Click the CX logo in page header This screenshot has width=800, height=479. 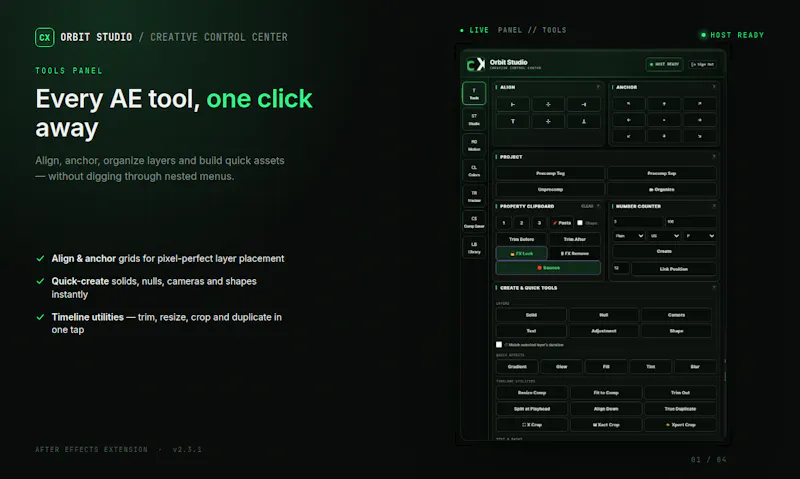(x=44, y=37)
